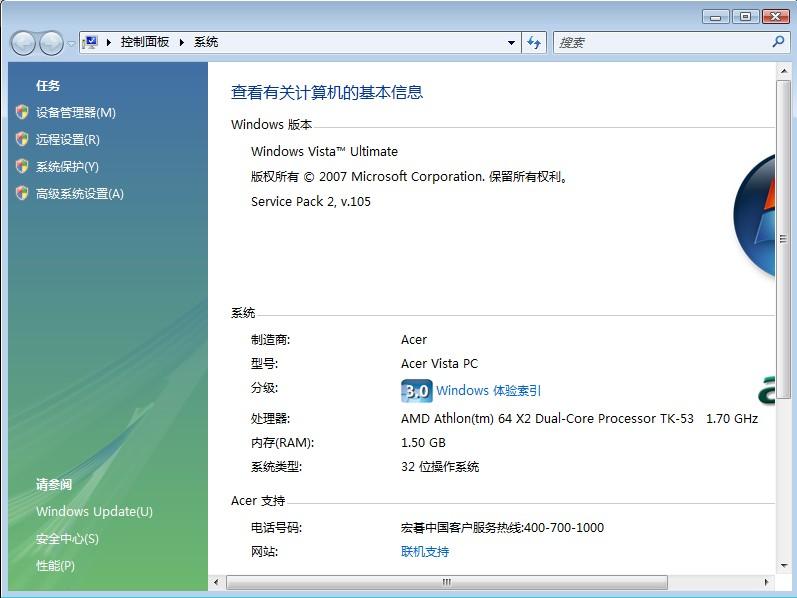Click the shield icon next to 设备管理器(M)
This screenshot has width=797, height=598.
coord(22,113)
